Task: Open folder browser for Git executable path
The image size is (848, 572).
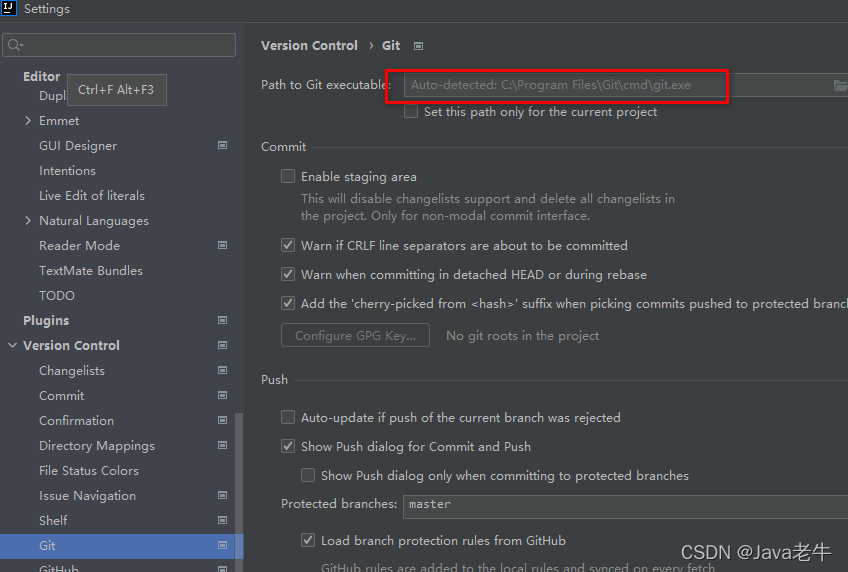Action: pos(840,85)
